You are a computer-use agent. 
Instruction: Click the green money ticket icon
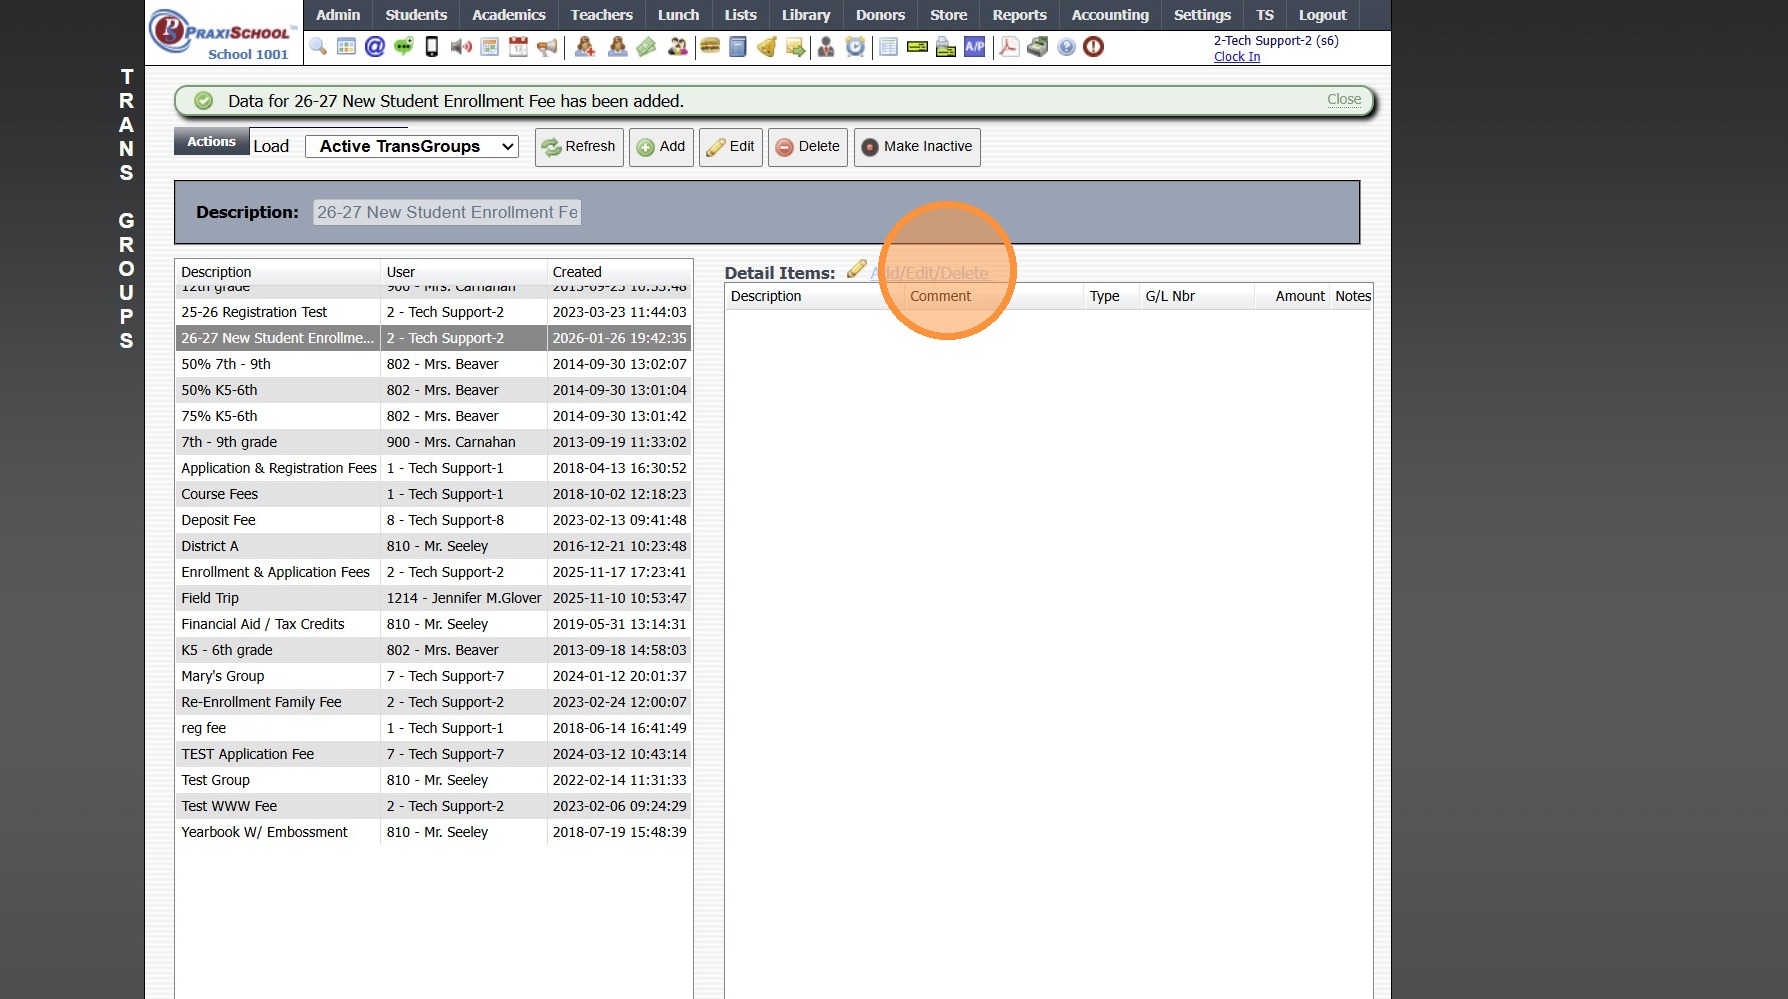tap(647, 47)
